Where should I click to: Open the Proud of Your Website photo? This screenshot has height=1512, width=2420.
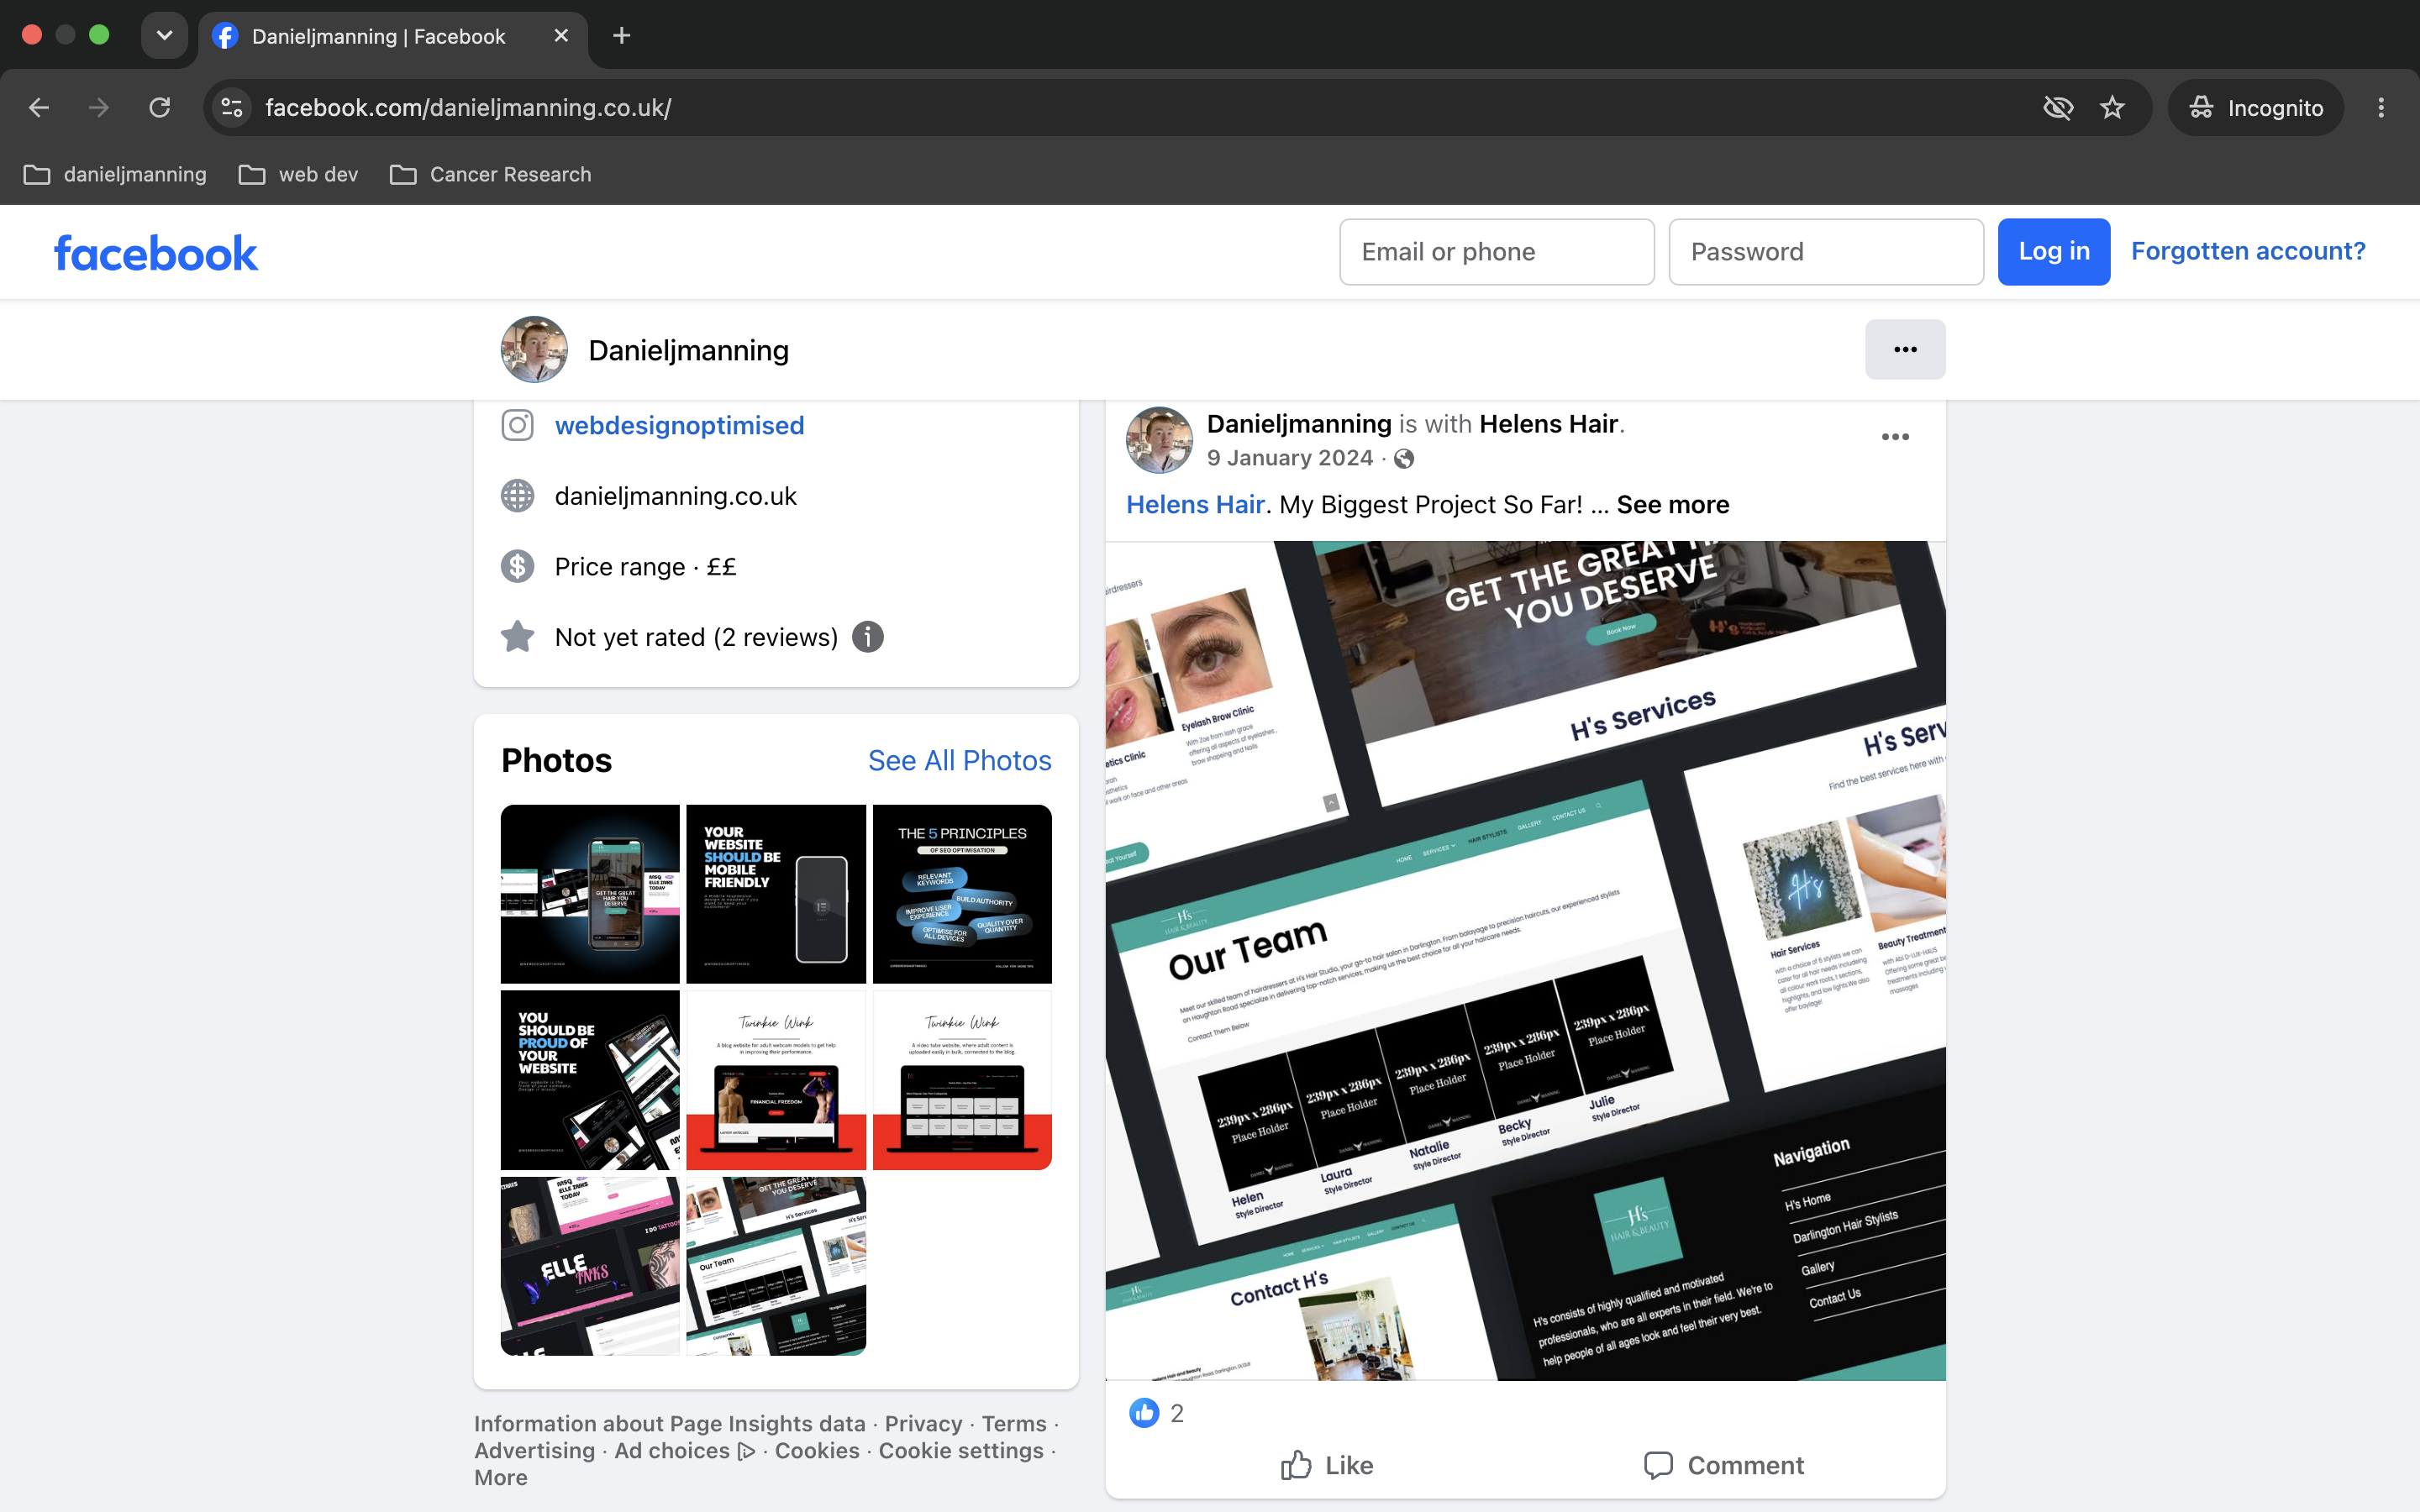(590, 1080)
